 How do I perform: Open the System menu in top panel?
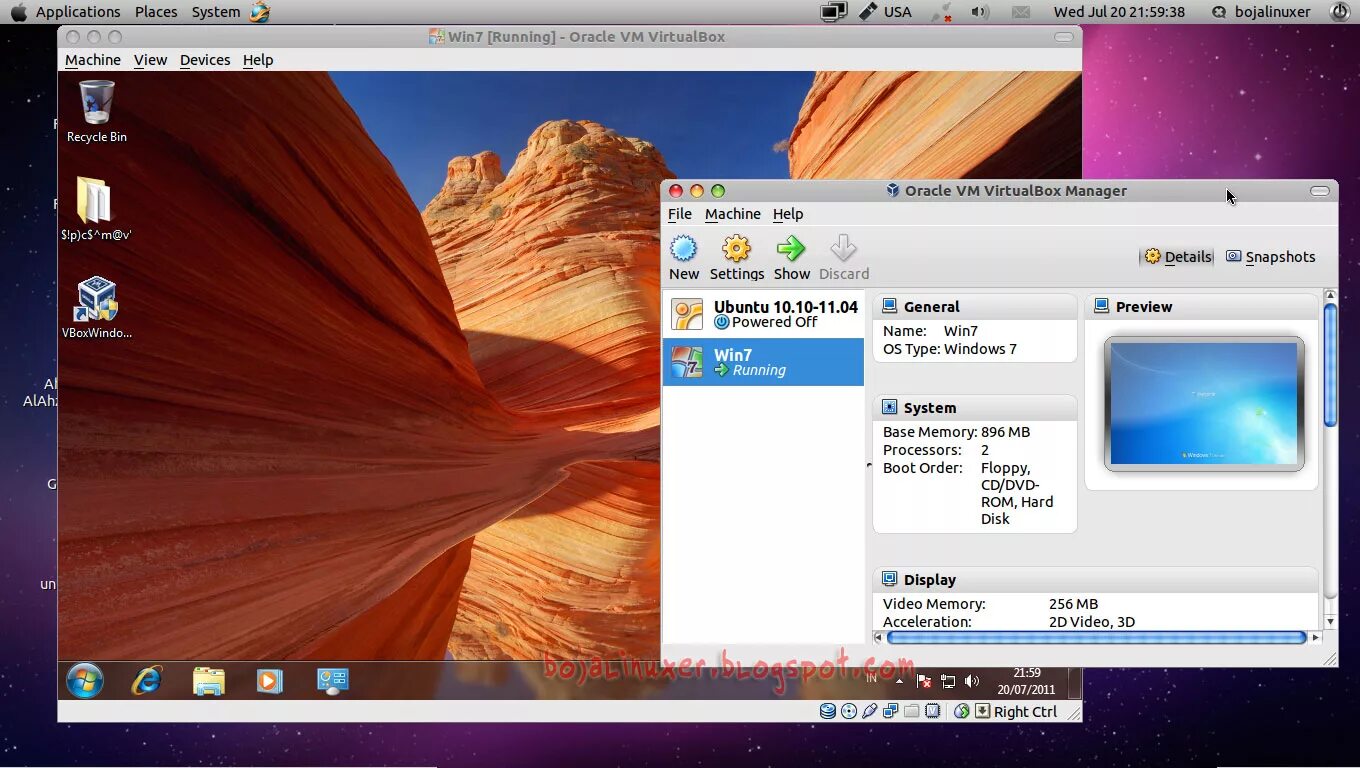(x=216, y=12)
